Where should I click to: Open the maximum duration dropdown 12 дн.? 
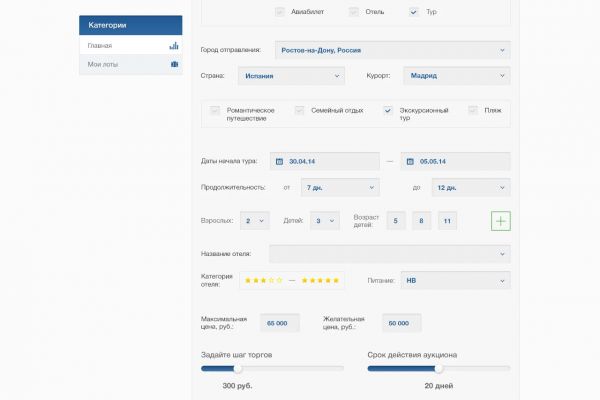(471, 188)
